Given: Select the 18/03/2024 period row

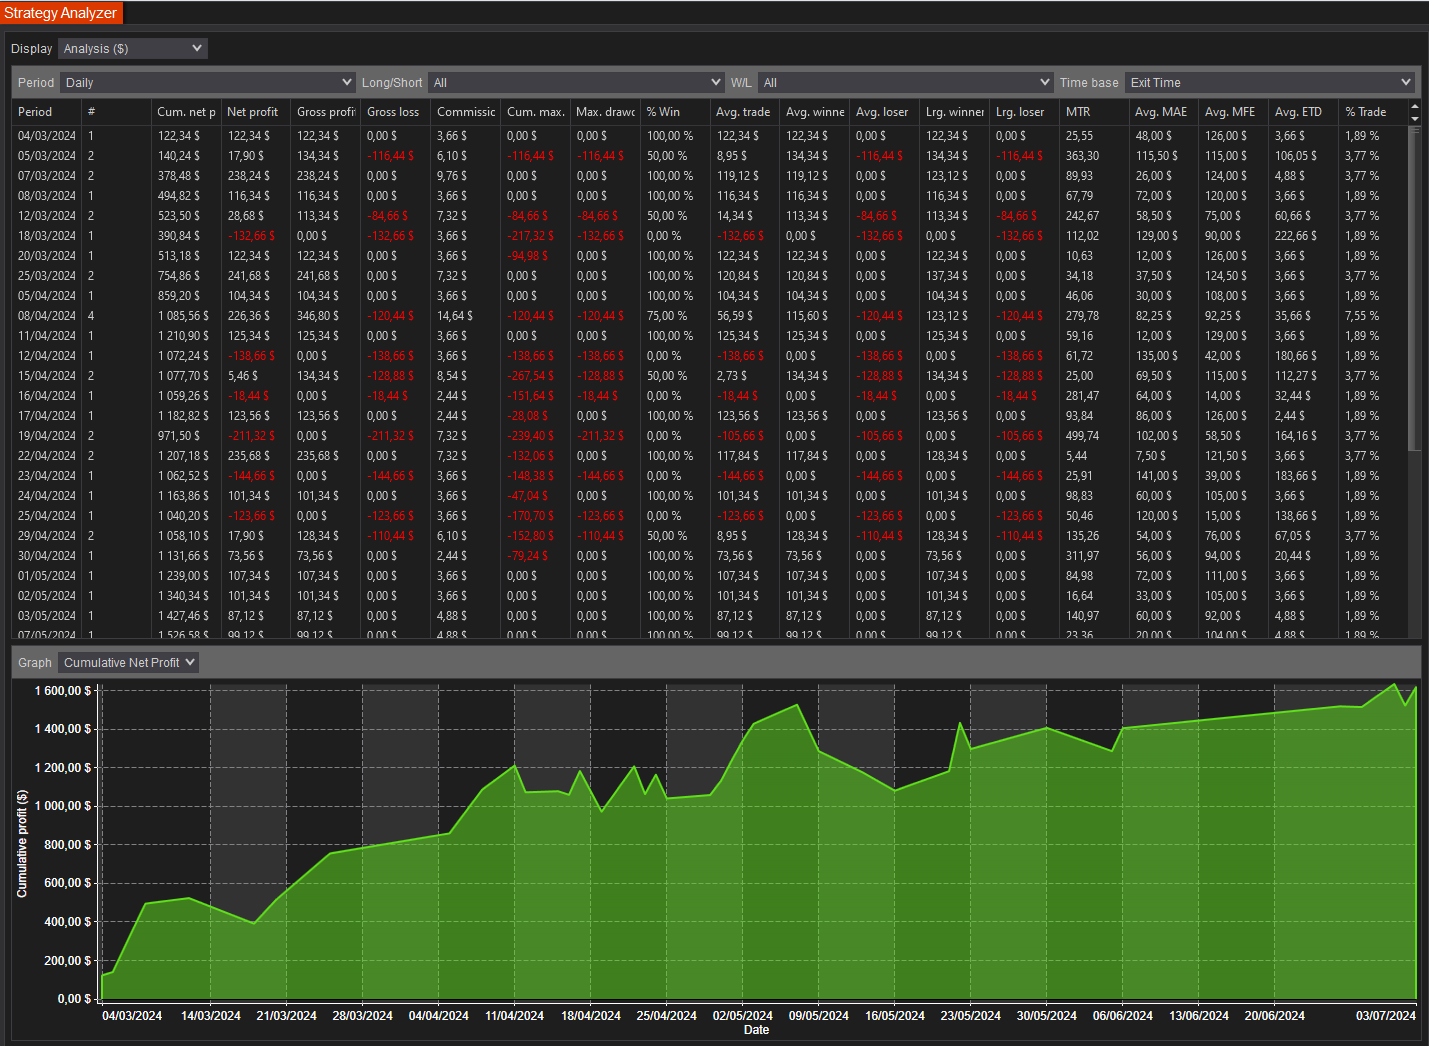Looking at the screenshot, I should [710, 236].
